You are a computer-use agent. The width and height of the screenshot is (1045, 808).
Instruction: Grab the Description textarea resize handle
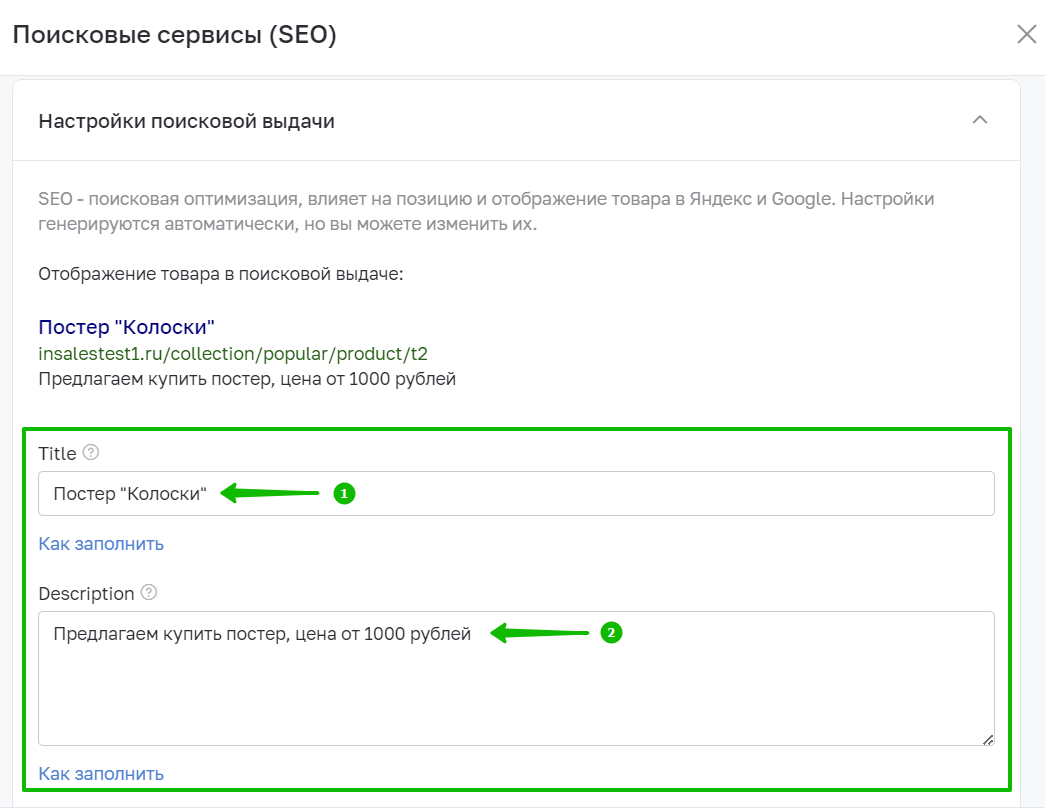pyautogui.click(x=988, y=739)
